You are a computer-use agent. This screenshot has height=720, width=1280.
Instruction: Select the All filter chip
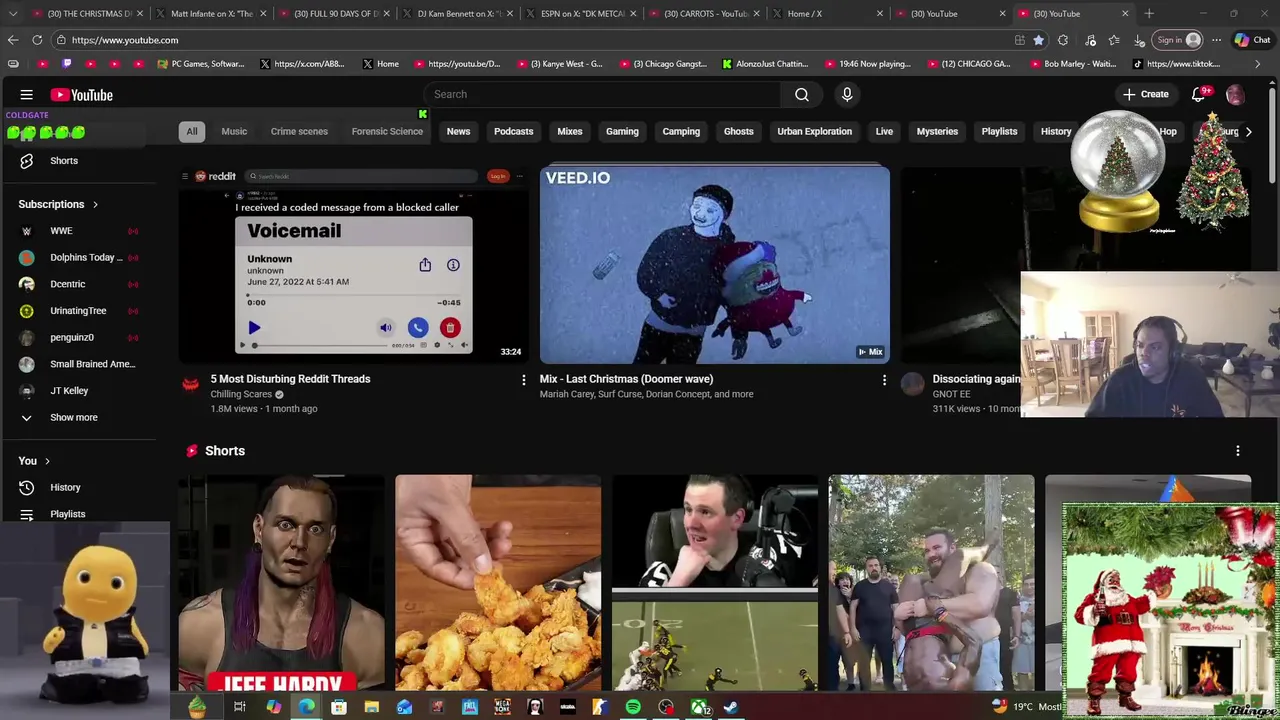tap(192, 131)
